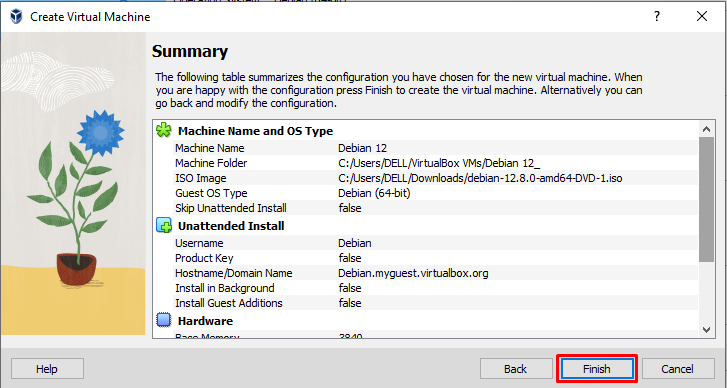727x388 pixels.
Task: Select the Machine Name row label
Action: (210, 148)
